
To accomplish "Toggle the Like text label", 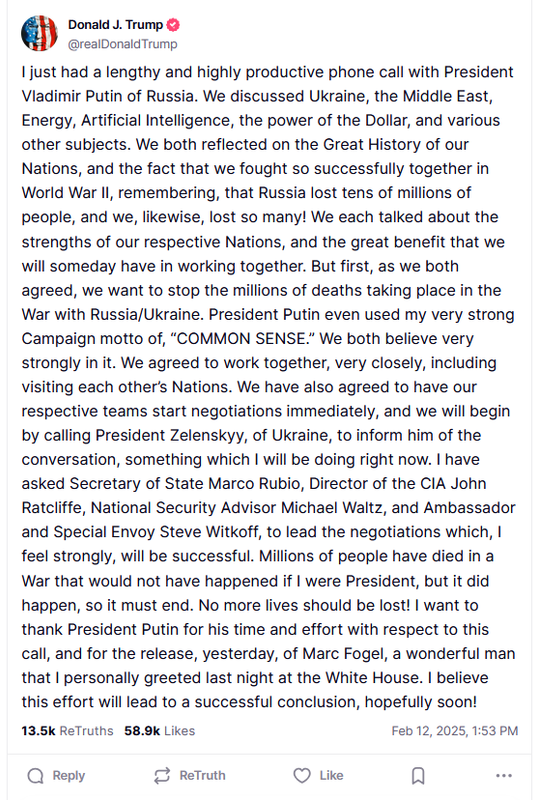I will tap(331, 776).
